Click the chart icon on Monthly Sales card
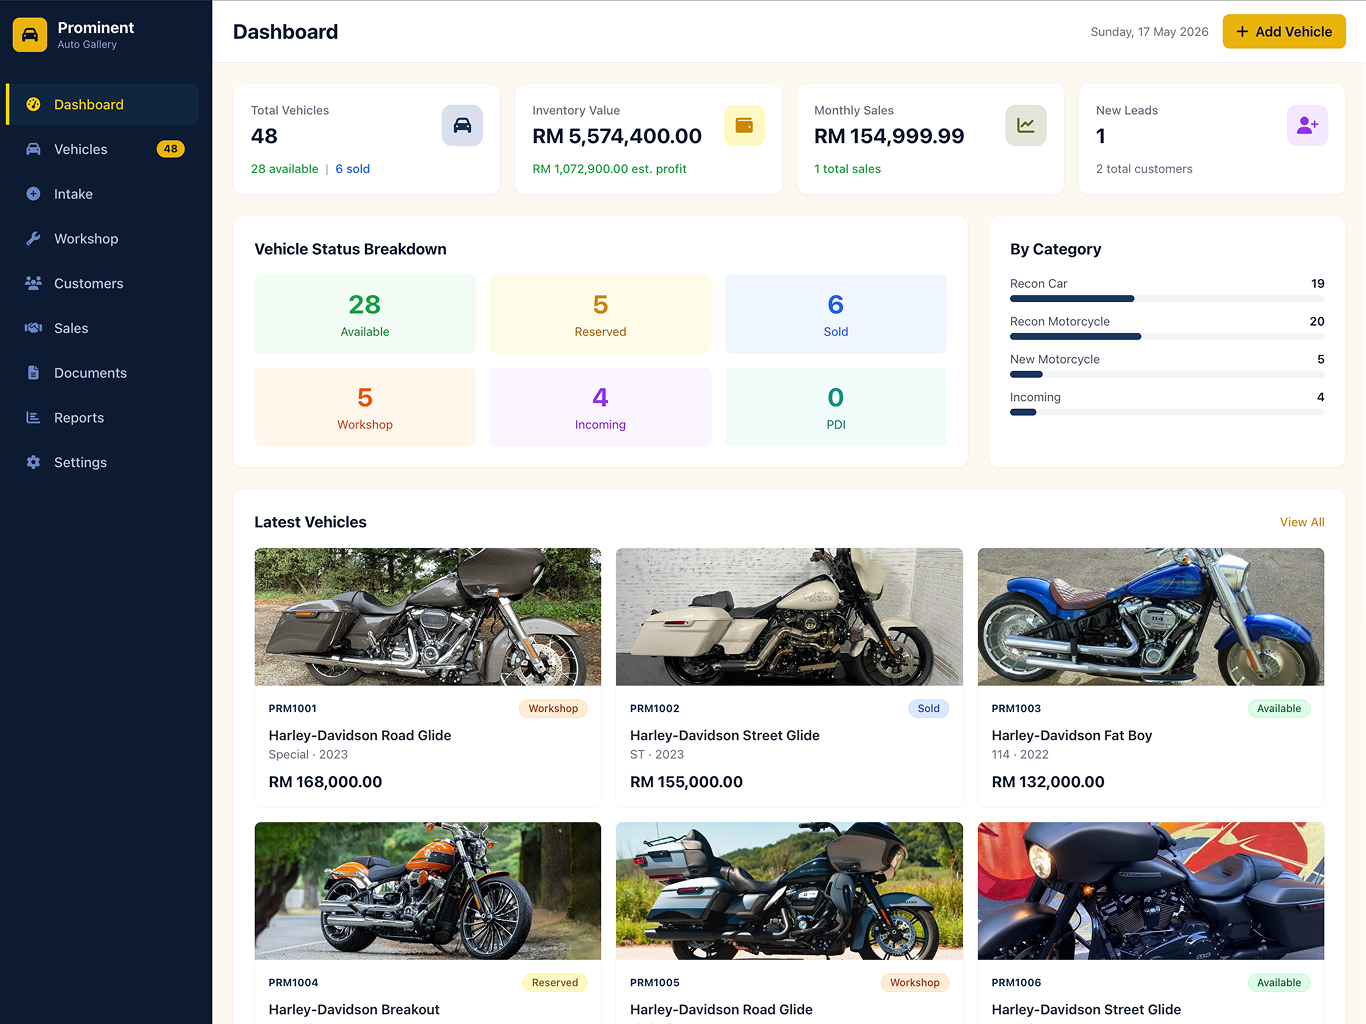 (1026, 125)
